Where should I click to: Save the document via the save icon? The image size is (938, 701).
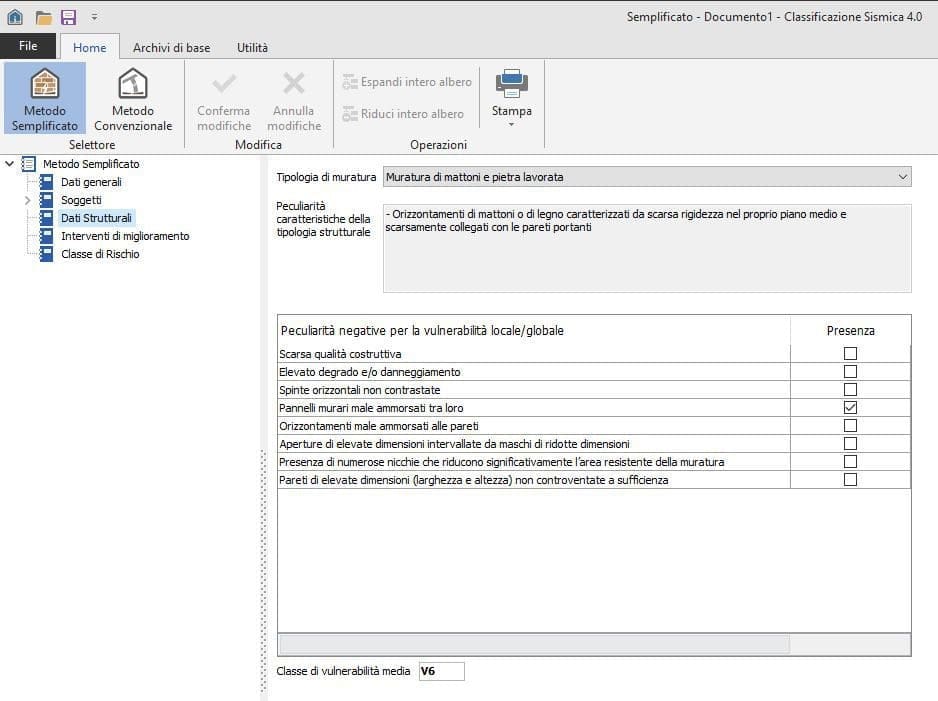(x=66, y=15)
